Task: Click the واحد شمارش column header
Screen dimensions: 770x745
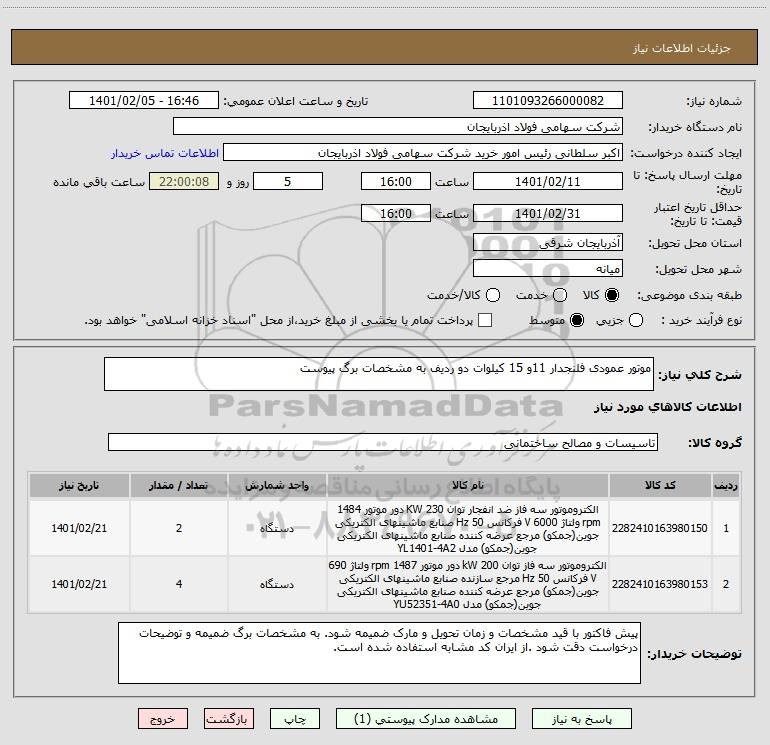Action: pyautogui.click(x=277, y=486)
